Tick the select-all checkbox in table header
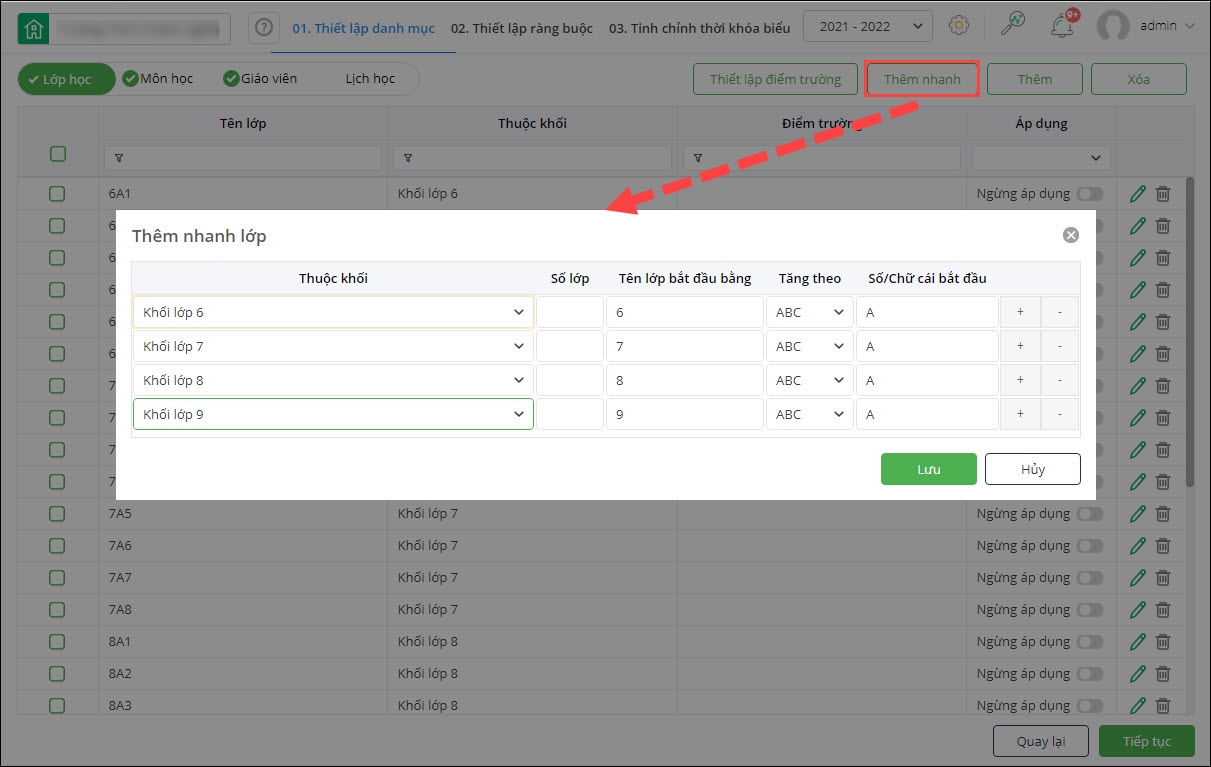 (x=58, y=154)
